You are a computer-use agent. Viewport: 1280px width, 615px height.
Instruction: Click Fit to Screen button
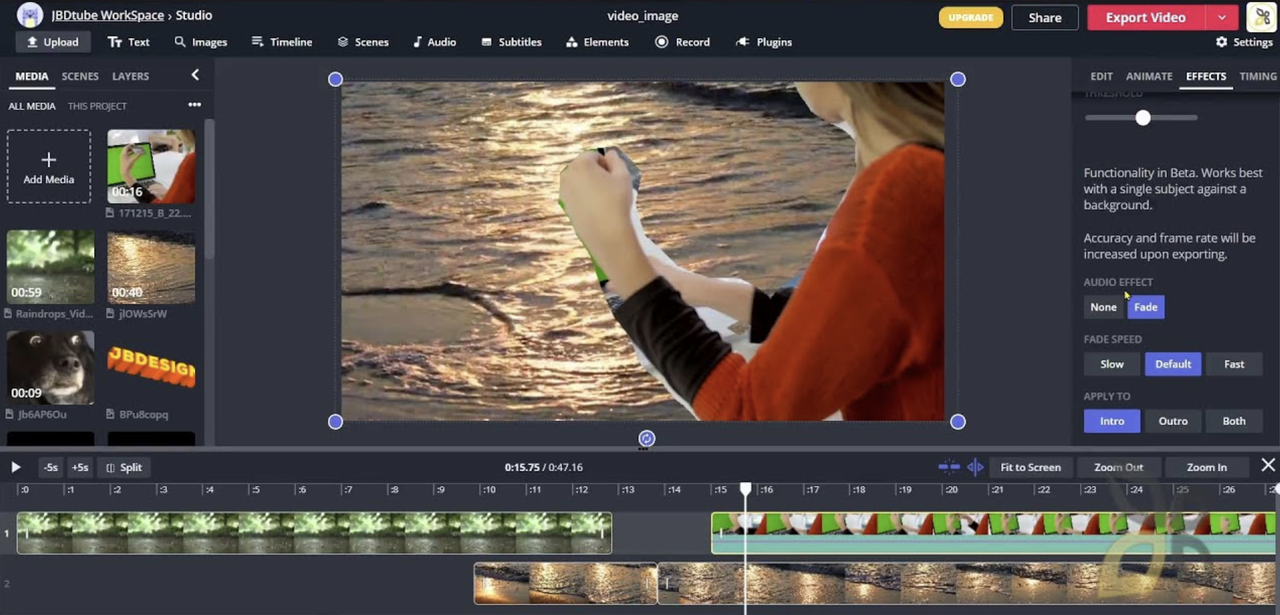1030,467
